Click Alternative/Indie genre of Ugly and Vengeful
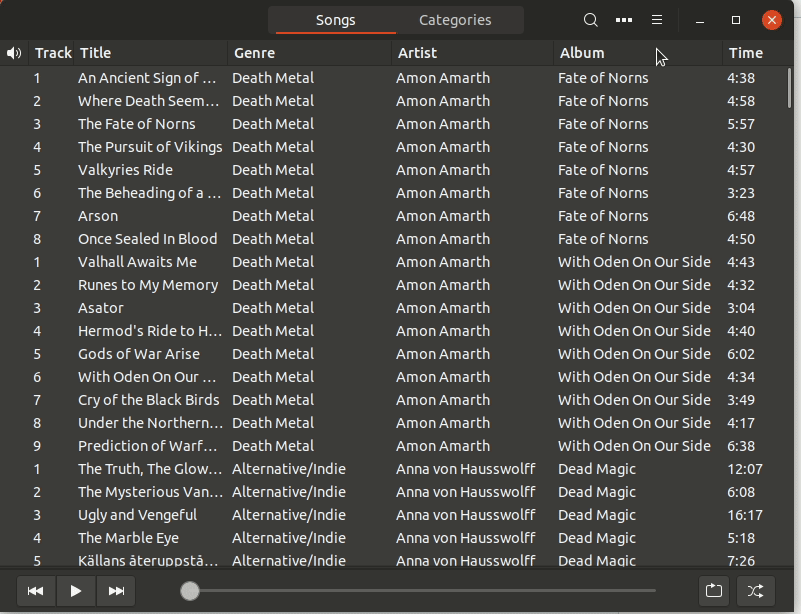The width and height of the screenshot is (801, 614). click(289, 515)
